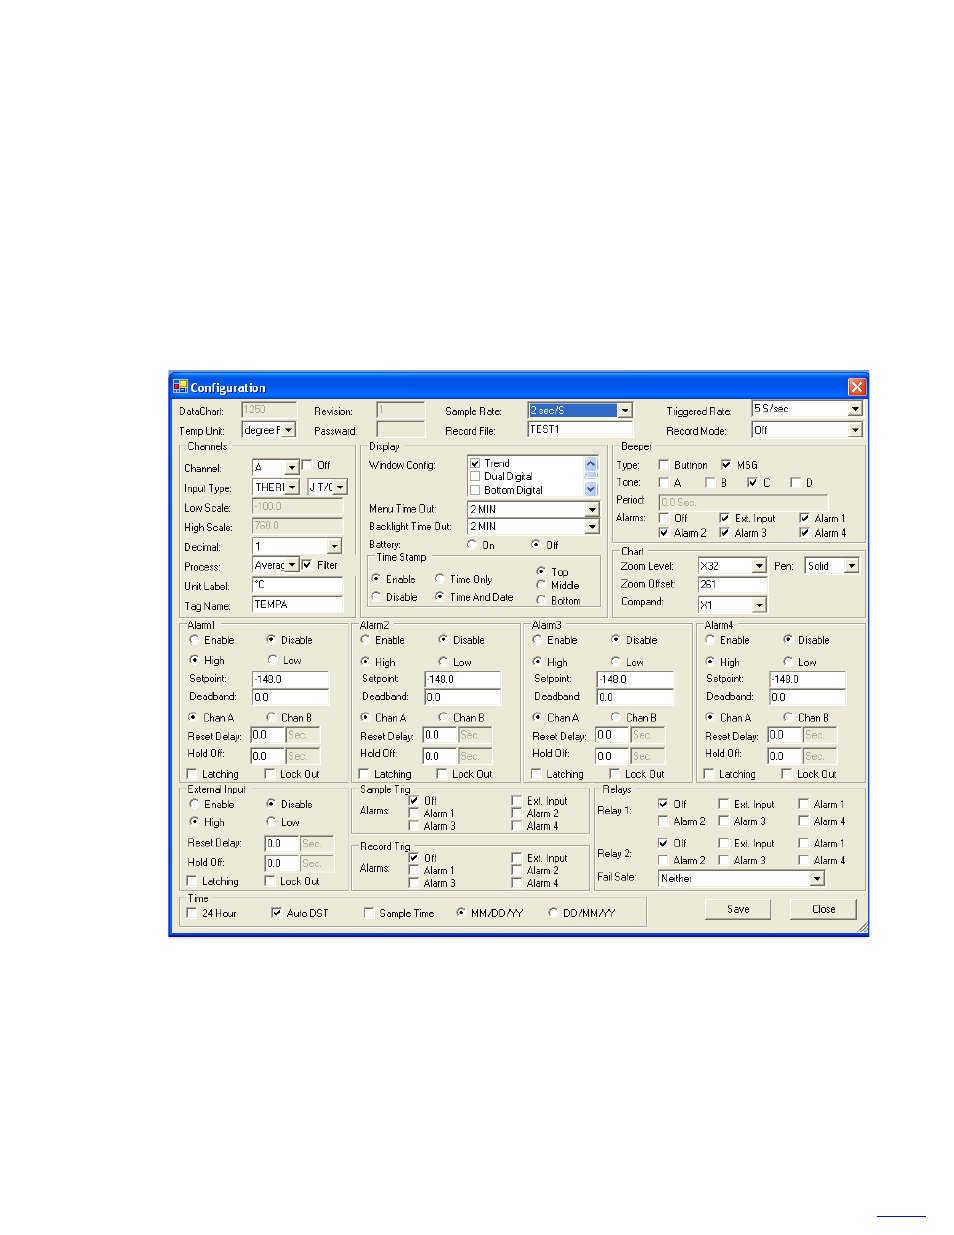Toggle the channel Off checkbox
Viewport: 954px width, 1235px height.
[307, 465]
